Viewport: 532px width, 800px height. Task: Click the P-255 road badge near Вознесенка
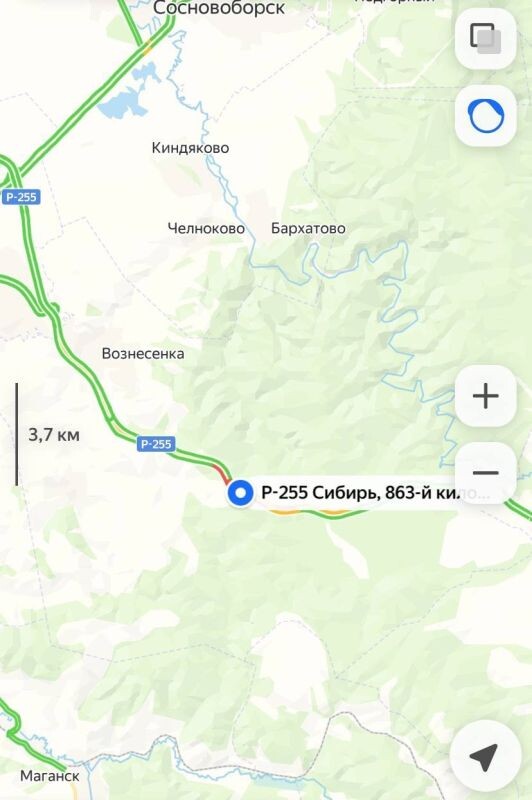click(x=156, y=444)
